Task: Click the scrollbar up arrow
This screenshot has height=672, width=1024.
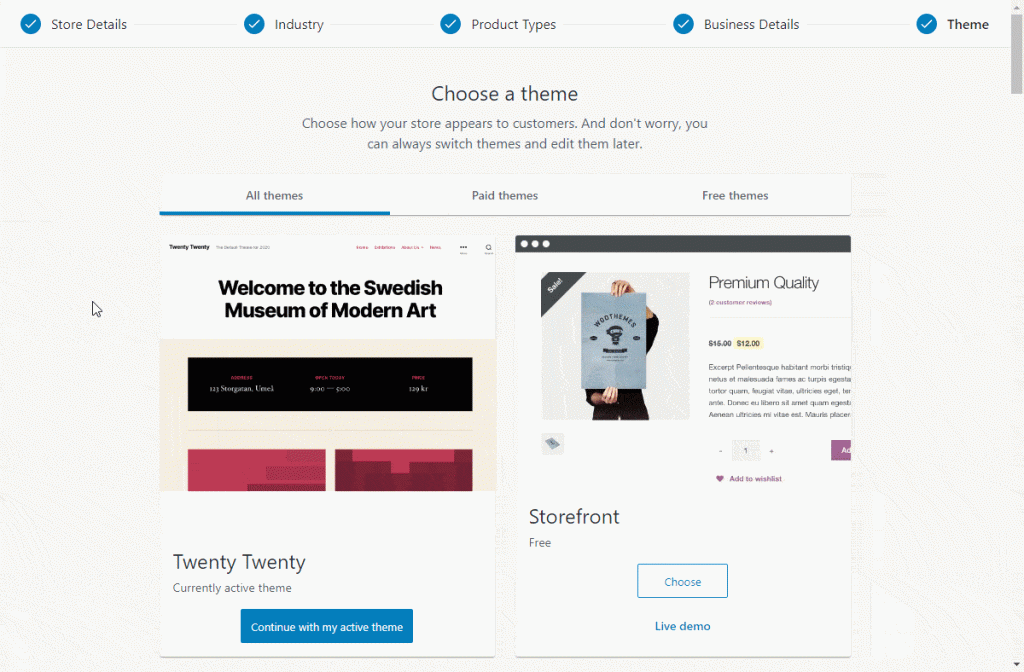Action: click(x=1016, y=8)
